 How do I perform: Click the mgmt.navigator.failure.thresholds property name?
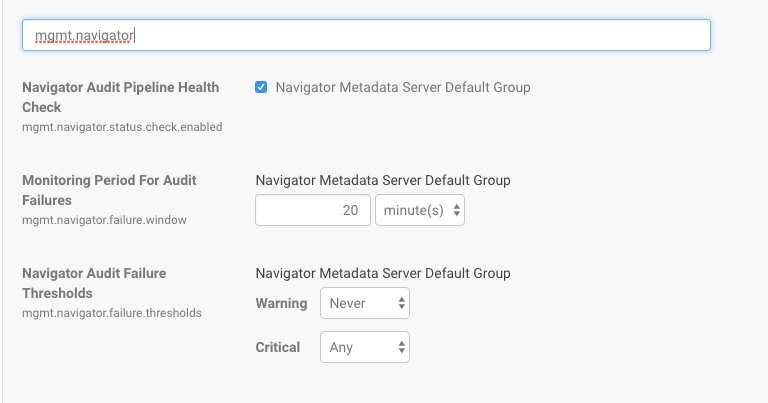click(112, 313)
